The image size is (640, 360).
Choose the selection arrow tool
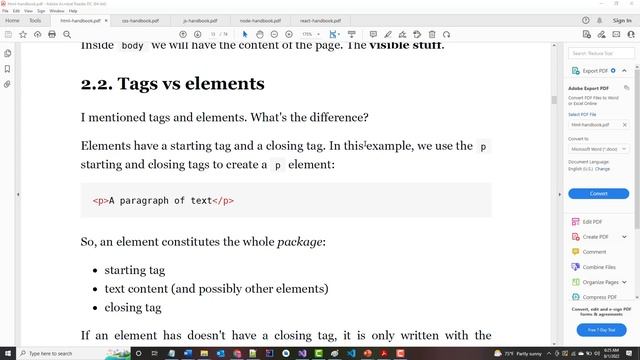click(x=245, y=35)
